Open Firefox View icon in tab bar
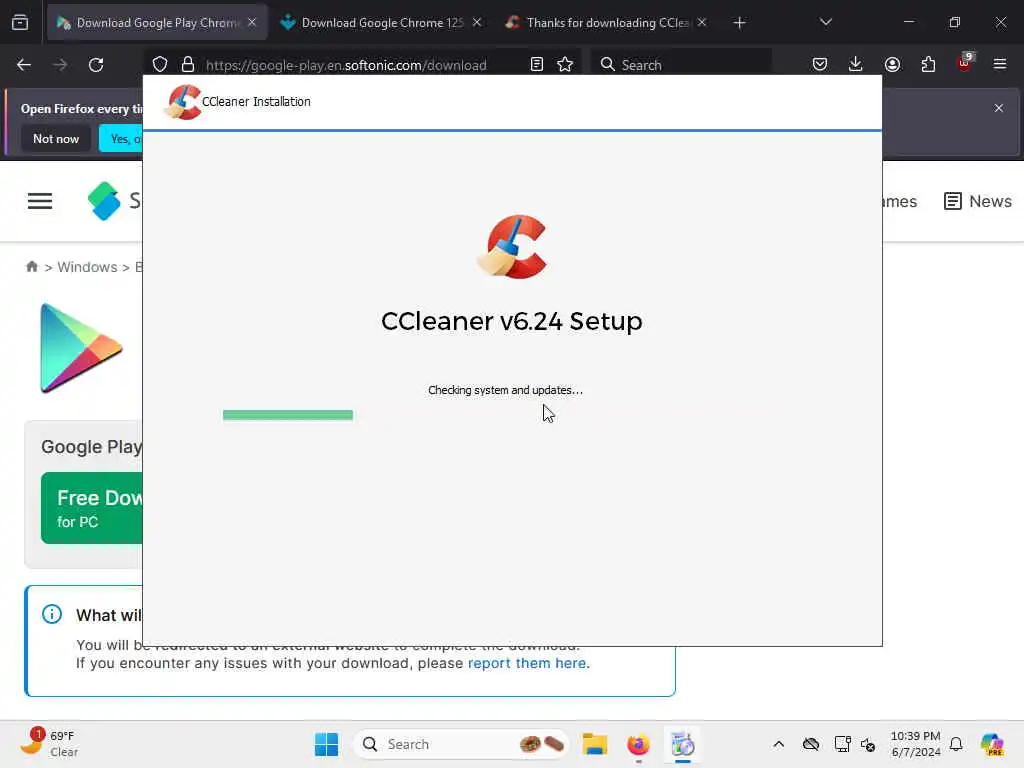 20,23
